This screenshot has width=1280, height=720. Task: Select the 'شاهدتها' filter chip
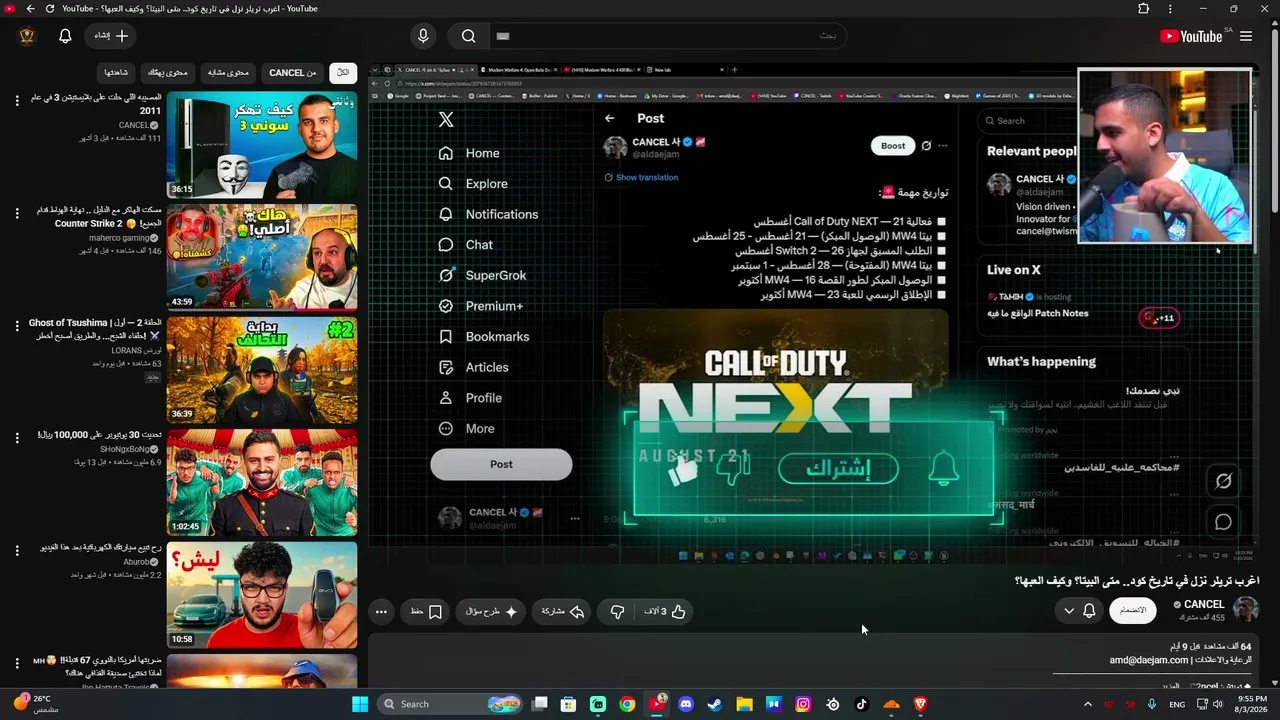[x=116, y=72]
